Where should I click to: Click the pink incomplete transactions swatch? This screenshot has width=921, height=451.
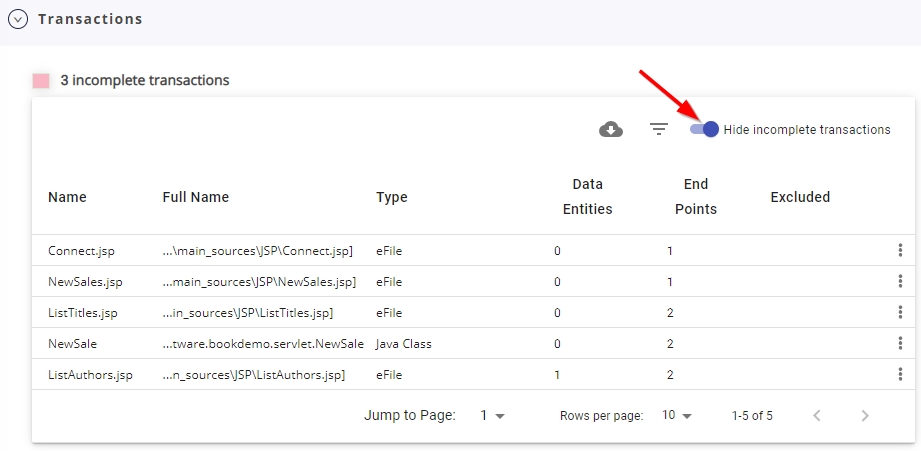tap(41, 80)
